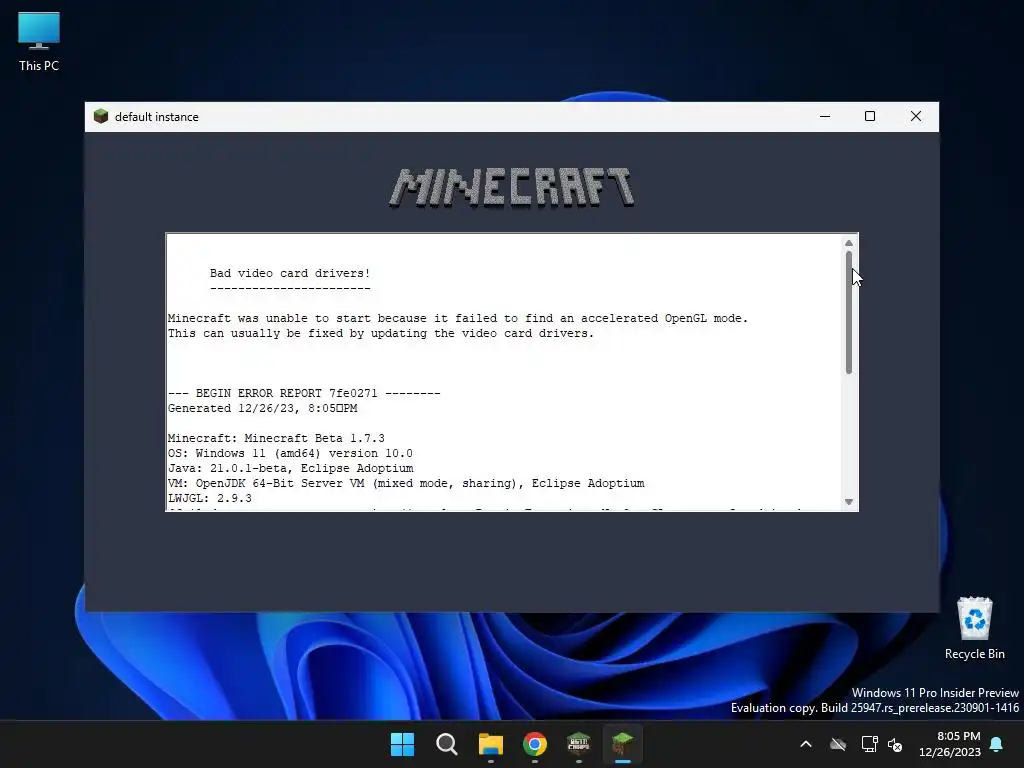Click the 'OS: Windows 11 (amd64)' line
Image resolution: width=1024 pixels, height=768 pixels.
pos(291,453)
